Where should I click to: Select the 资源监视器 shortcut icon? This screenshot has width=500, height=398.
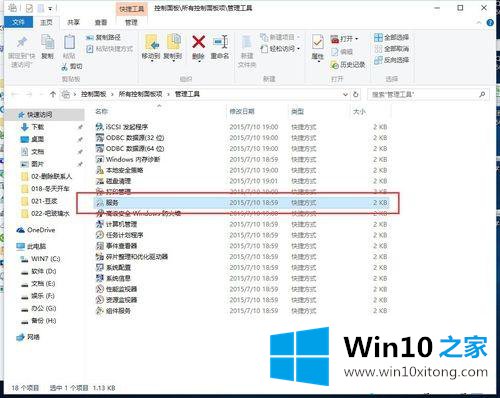coord(100,300)
